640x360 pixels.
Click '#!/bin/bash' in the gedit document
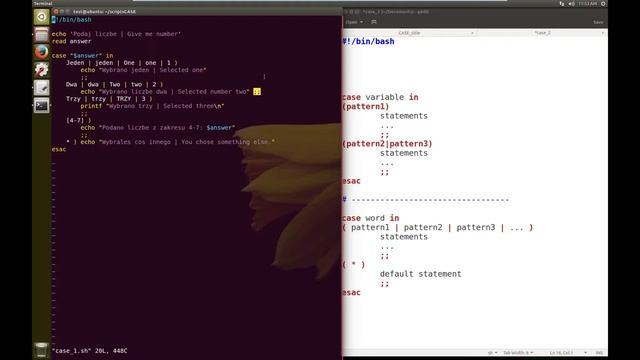pyautogui.click(x=368, y=41)
